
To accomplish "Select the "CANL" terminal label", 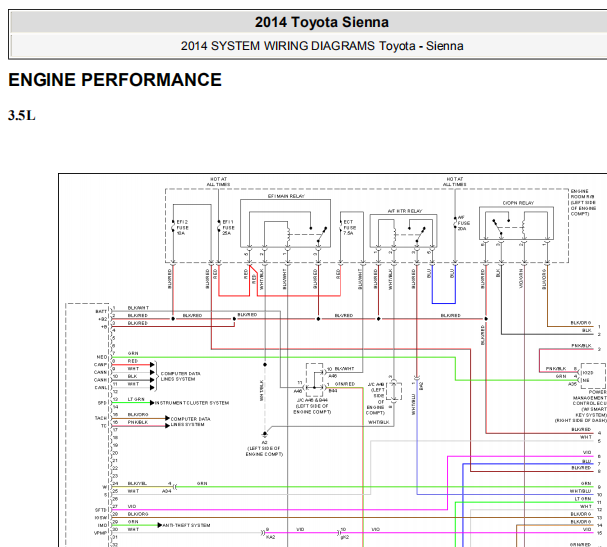I will (101, 388).
